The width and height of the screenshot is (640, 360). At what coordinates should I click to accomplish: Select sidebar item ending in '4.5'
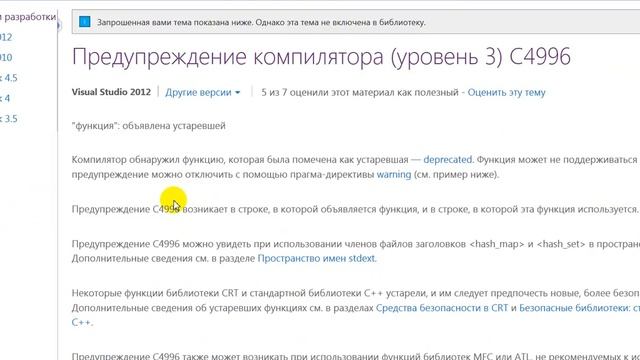[9, 78]
